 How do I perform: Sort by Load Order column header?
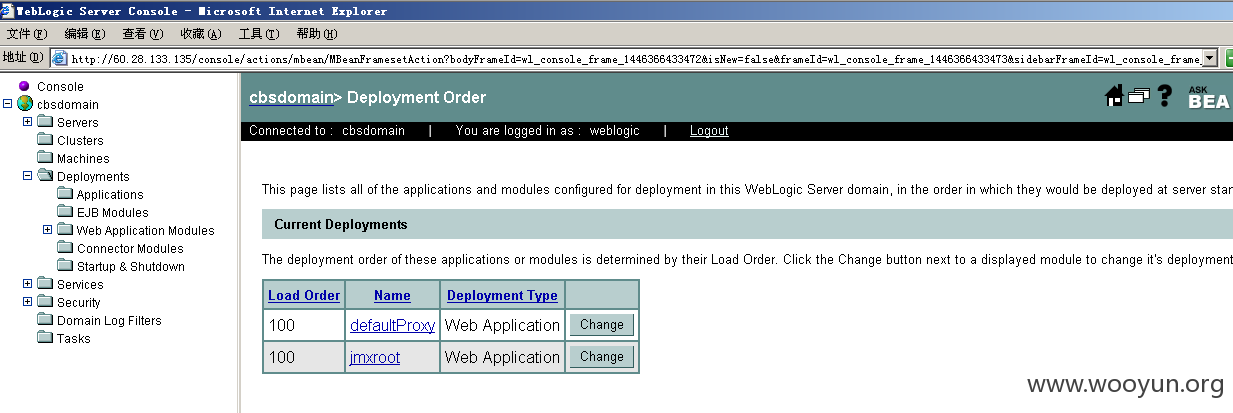304,295
